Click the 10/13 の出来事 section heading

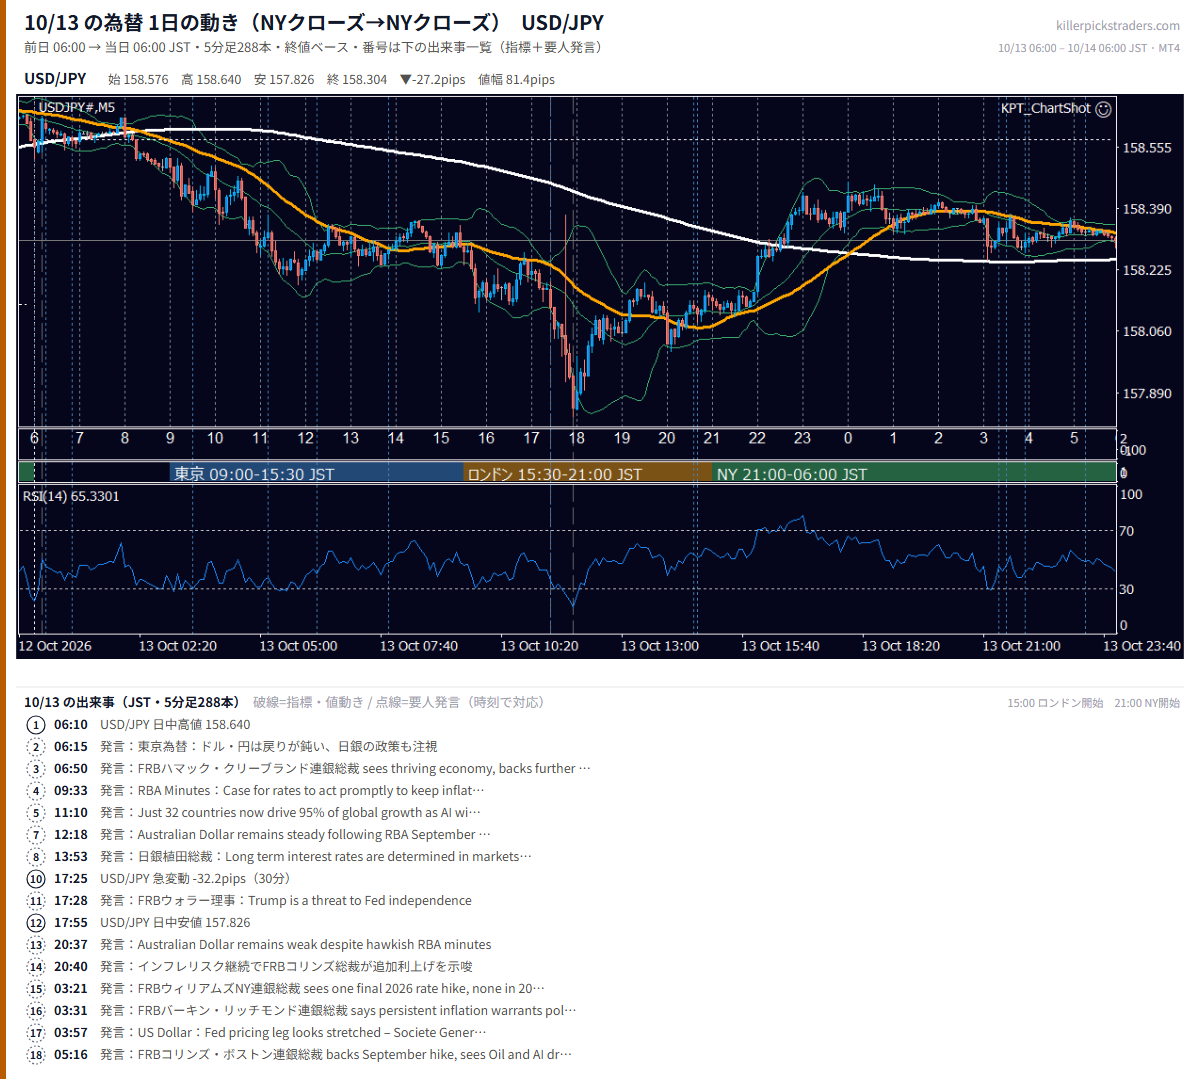[x=132, y=702]
